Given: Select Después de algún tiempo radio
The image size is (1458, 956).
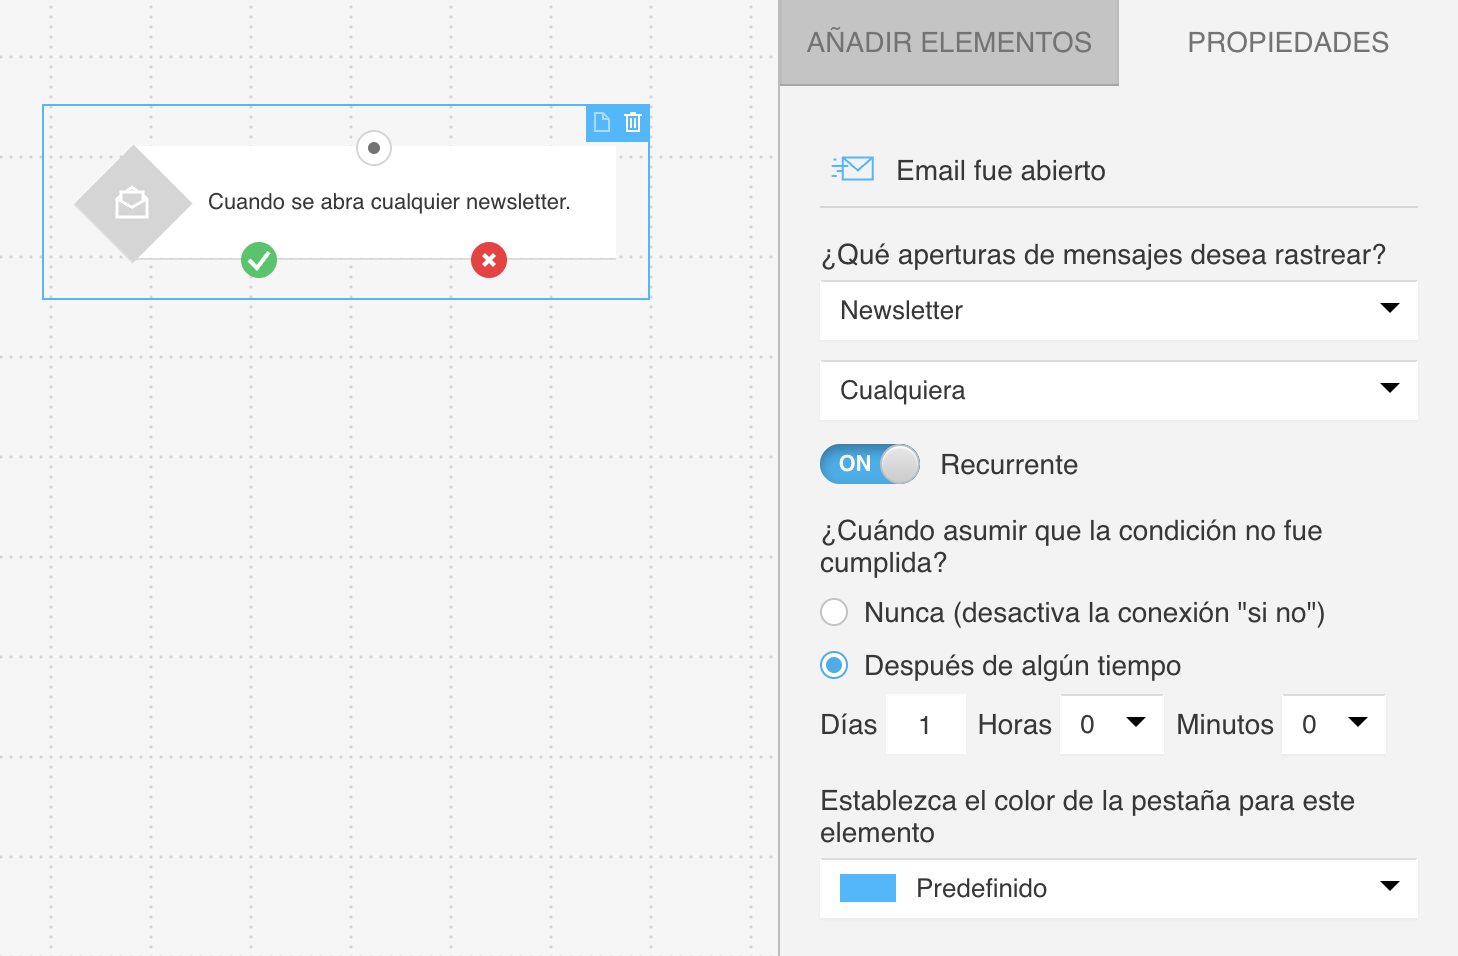Looking at the screenshot, I should tap(834, 665).
